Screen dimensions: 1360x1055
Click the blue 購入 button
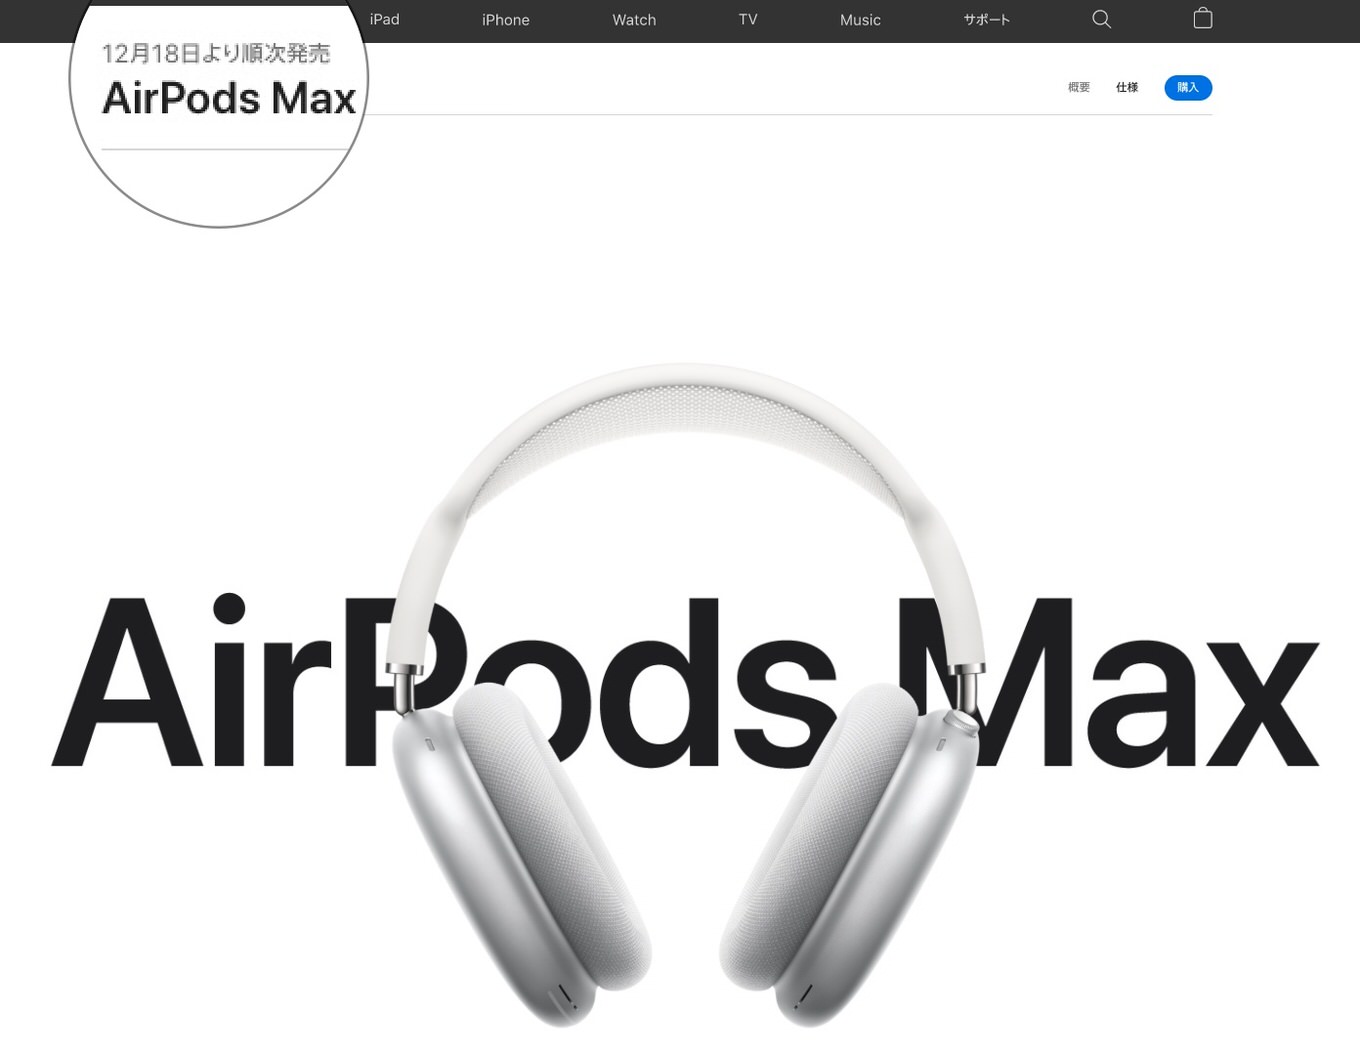click(1188, 88)
